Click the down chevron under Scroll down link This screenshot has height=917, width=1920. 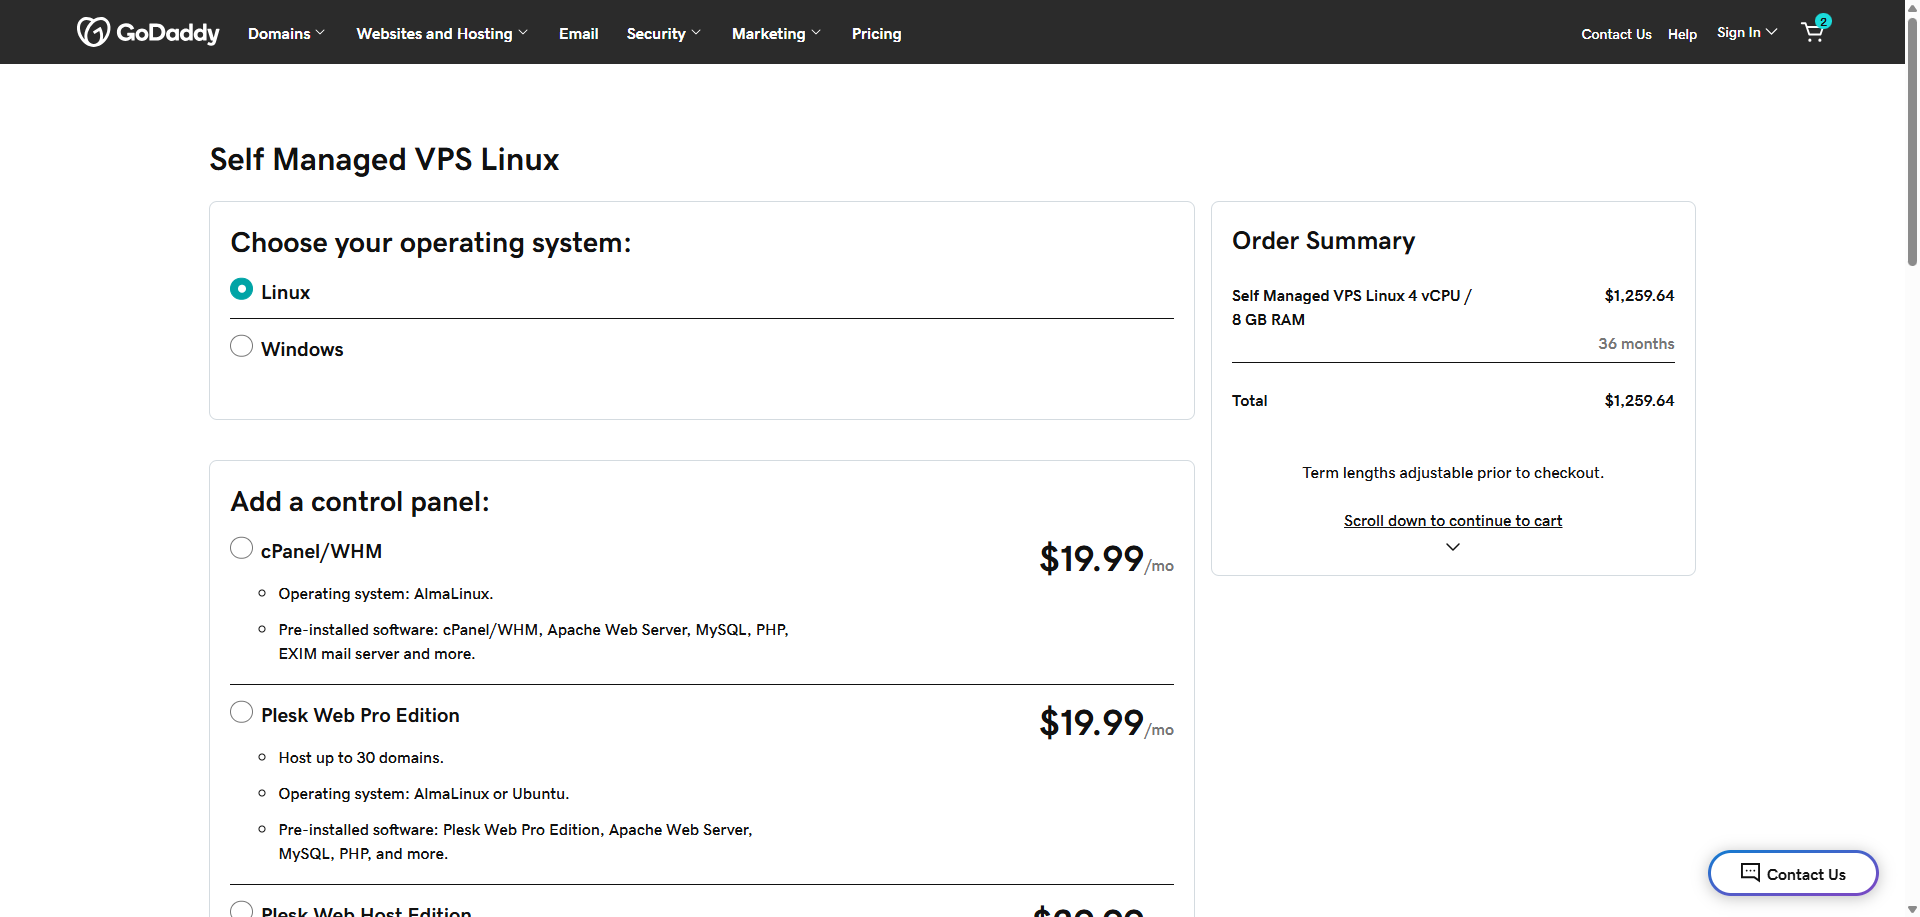pyautogui.click(x=1453, y=547)
